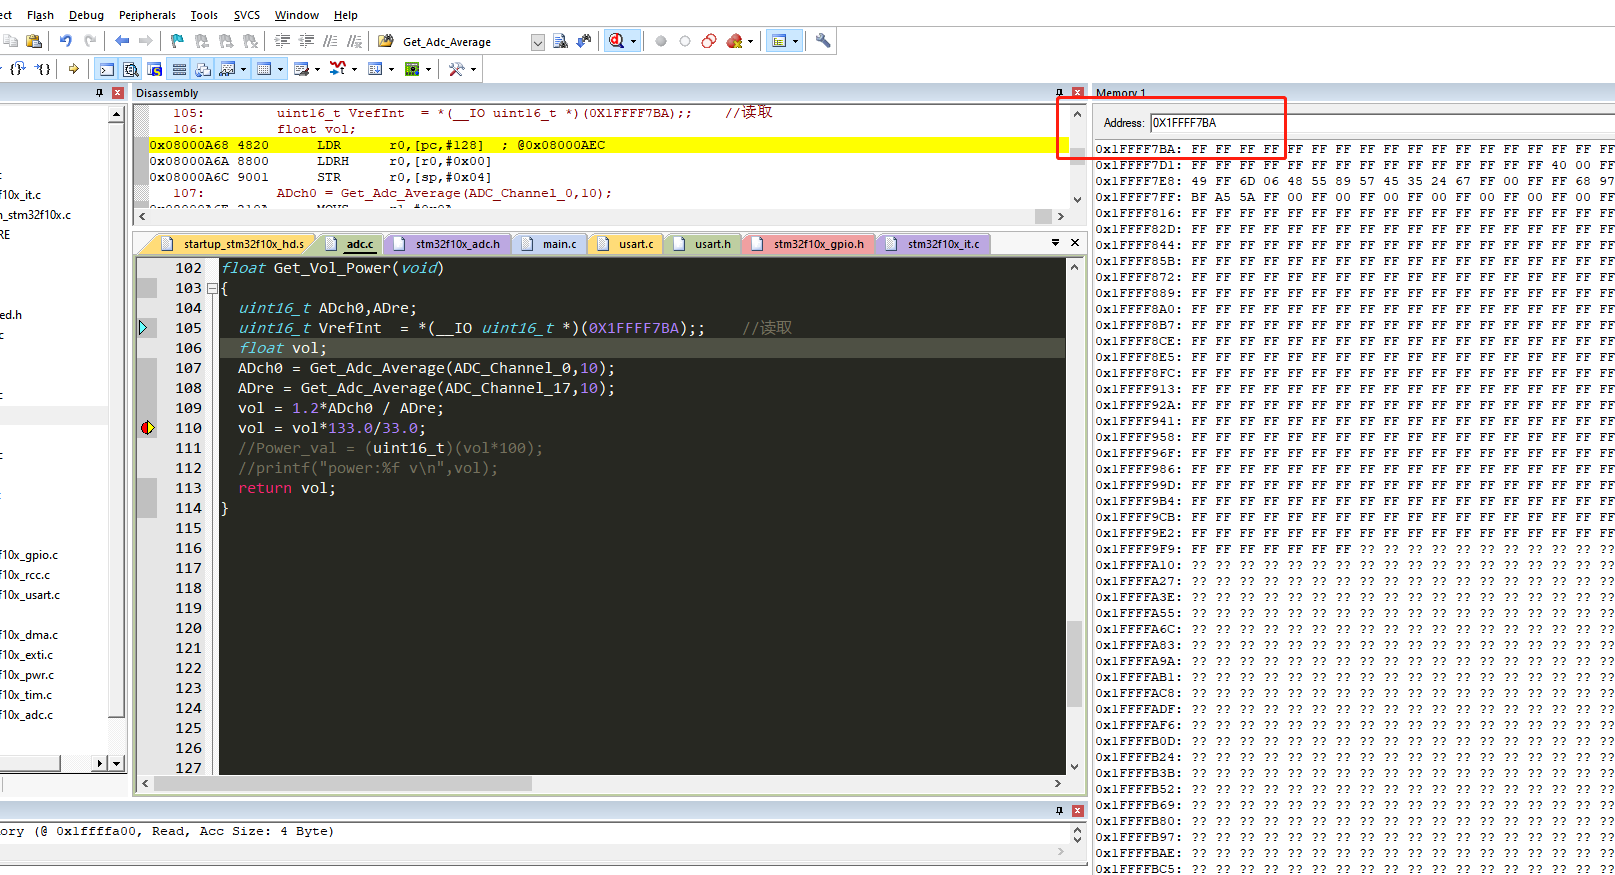Viewport: 1615px width, 875px height.
Task: Click the editor horizontal scrollbar thumb
Action: tap(343, 783)
